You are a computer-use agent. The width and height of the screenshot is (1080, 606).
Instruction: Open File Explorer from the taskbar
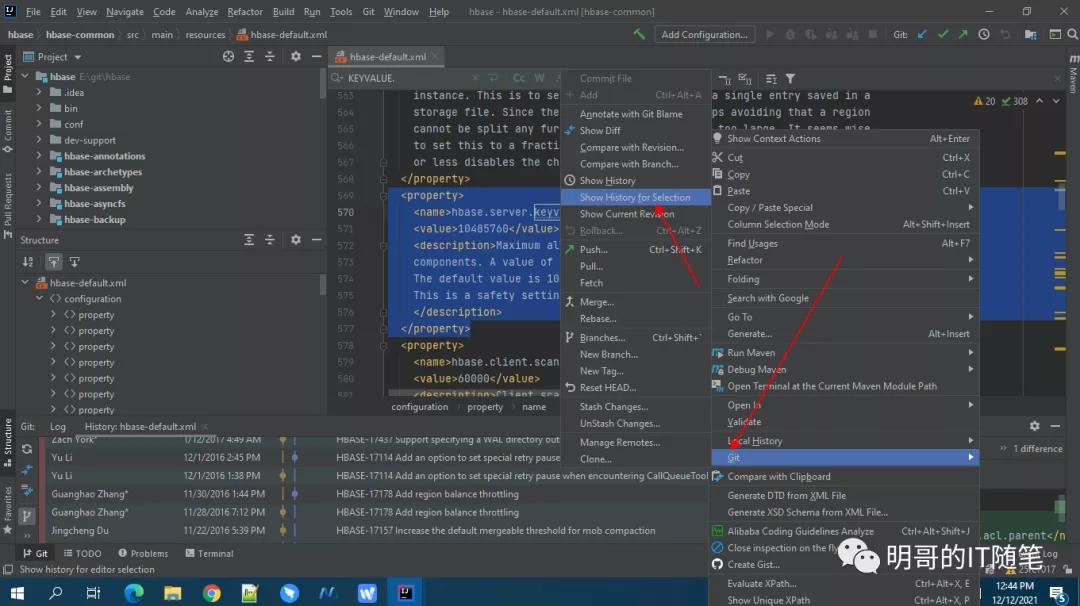point(172,592)
